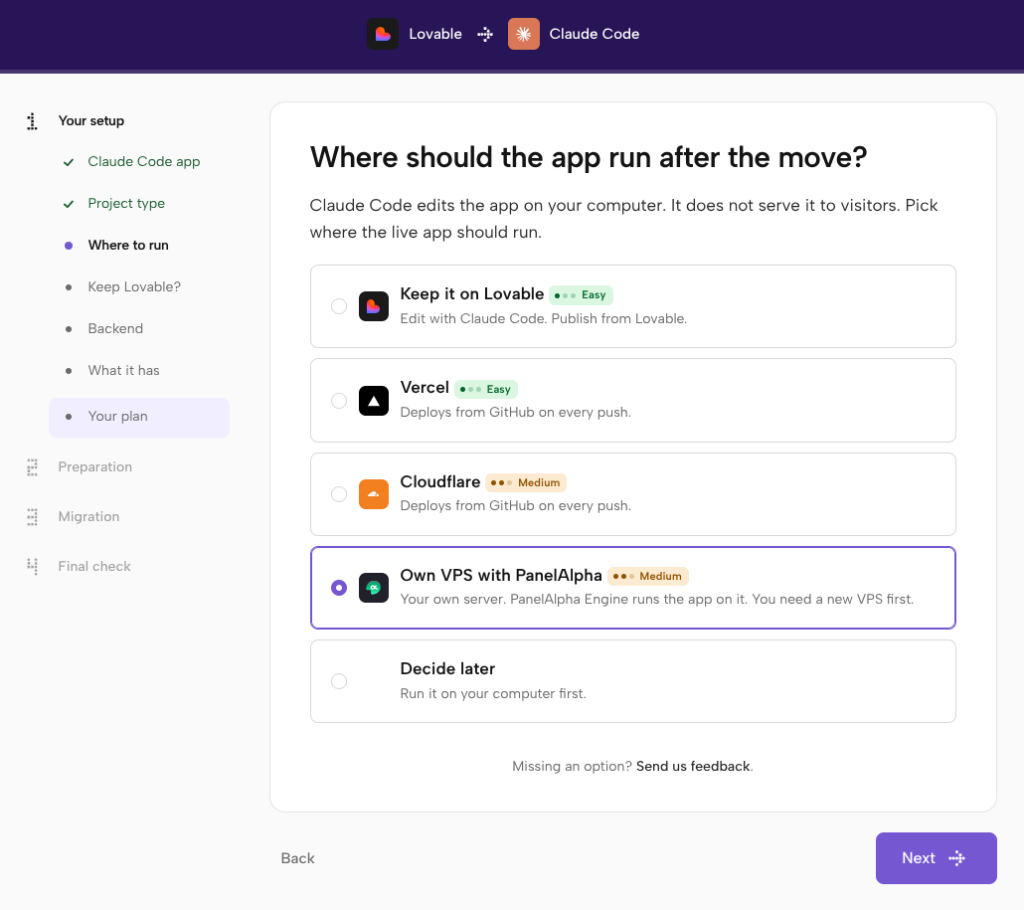Click the Next button
The width and height of the screenshot is (1024, 910).
tap(936, 858)
